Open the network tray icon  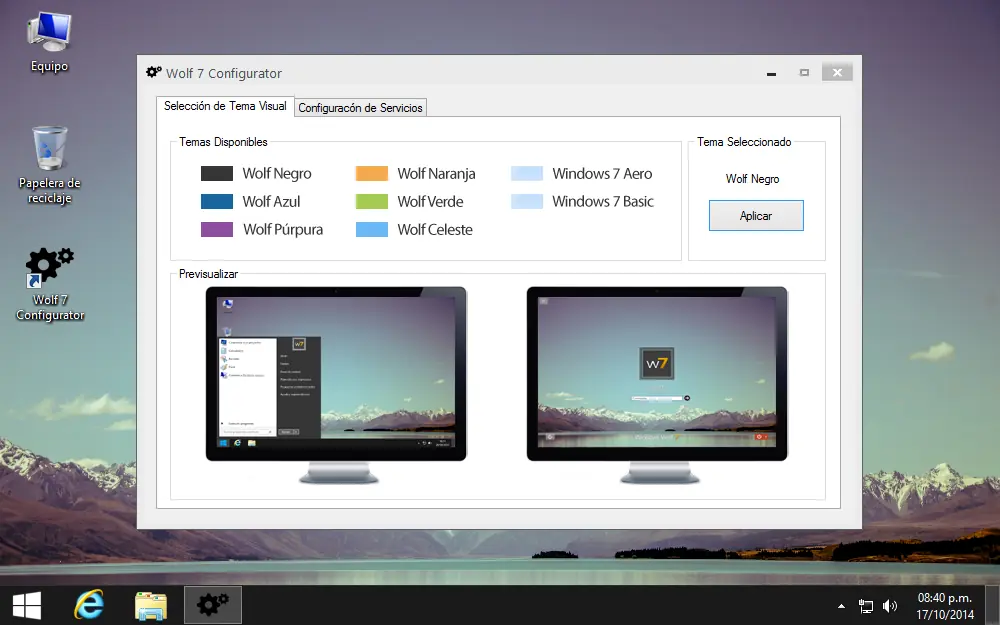(865, 606)
